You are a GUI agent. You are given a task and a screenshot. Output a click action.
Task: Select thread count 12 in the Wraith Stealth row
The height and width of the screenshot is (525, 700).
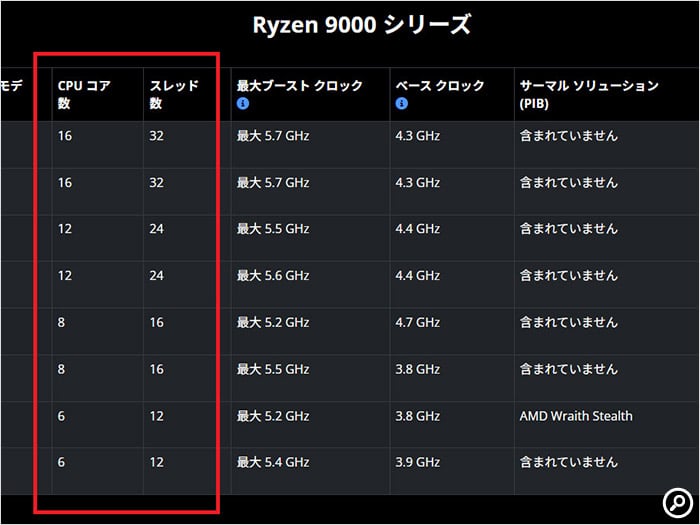(156, 416)
